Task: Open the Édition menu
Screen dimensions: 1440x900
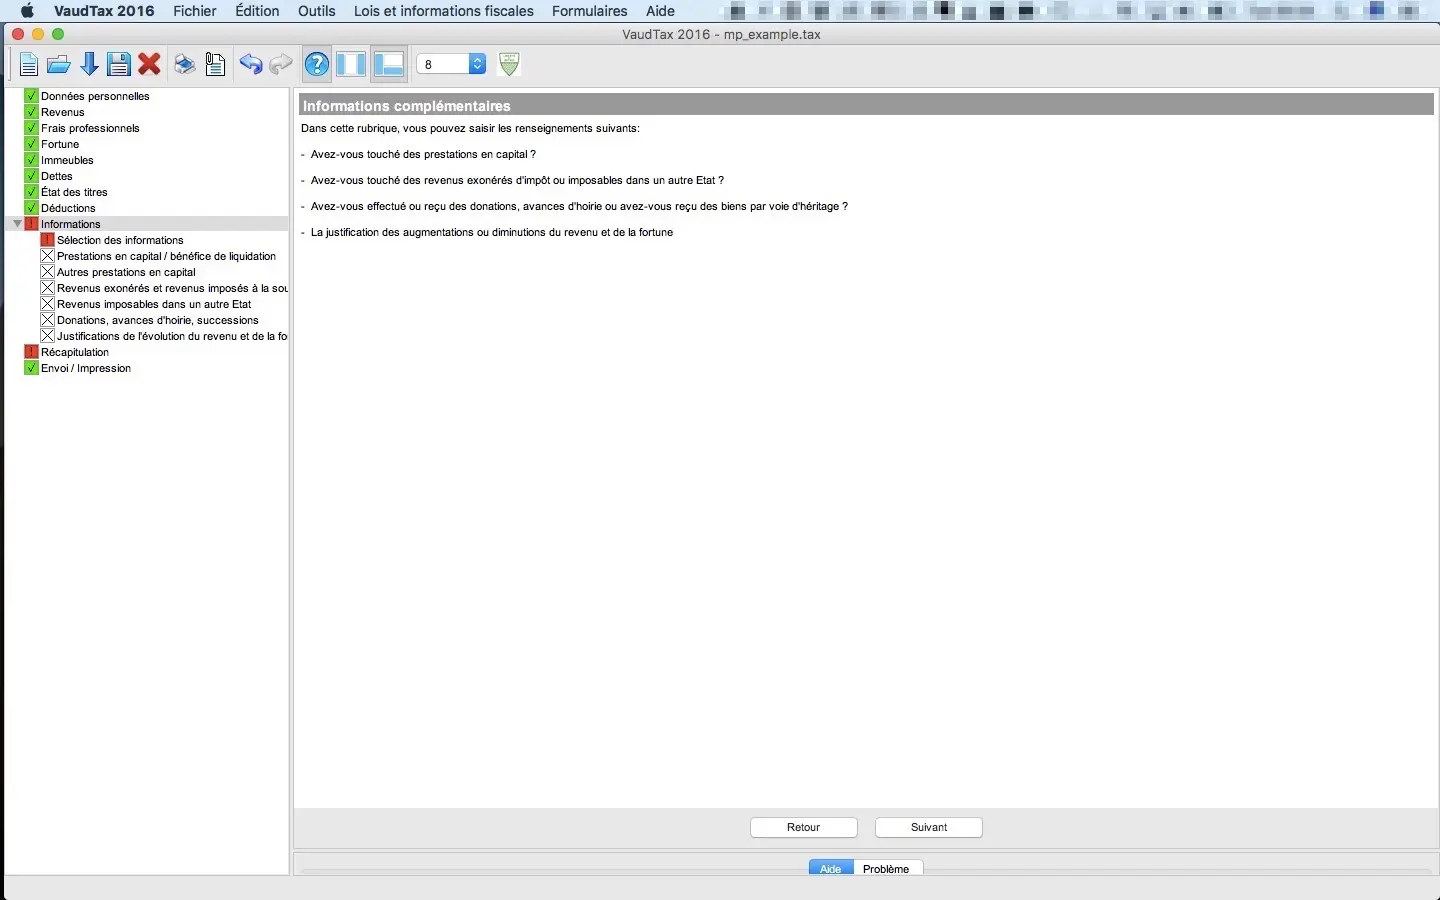Action: click(257, 11)
